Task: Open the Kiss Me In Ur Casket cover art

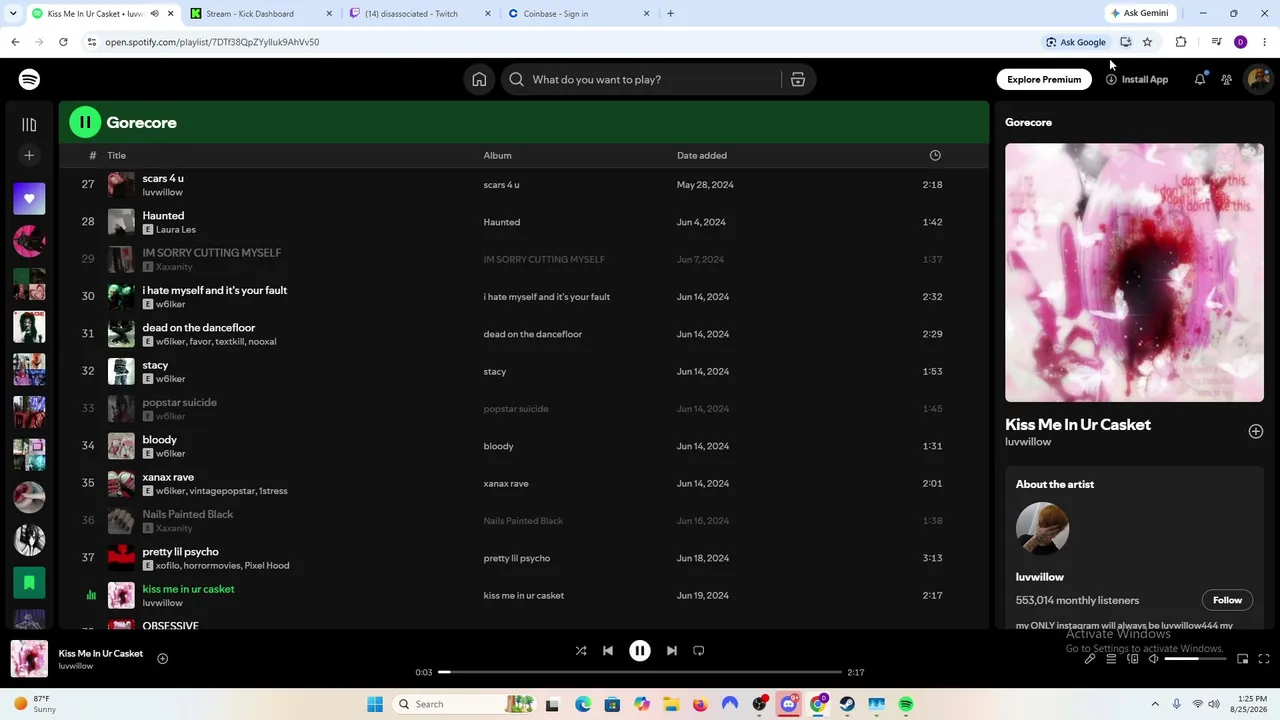Action: tap(1134, 272)
